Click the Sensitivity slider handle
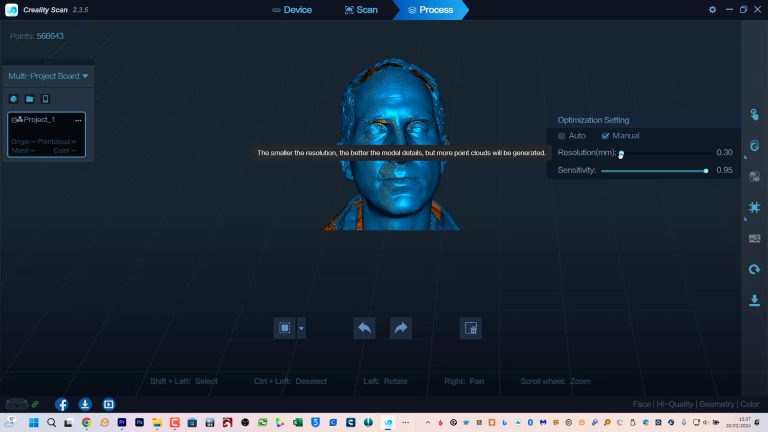The width and height of the screenshot is (768, 432). (706, 170)
